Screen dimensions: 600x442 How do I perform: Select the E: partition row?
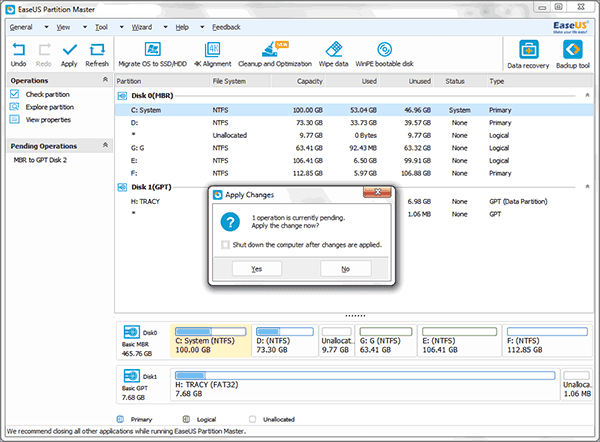click(354, 161)
